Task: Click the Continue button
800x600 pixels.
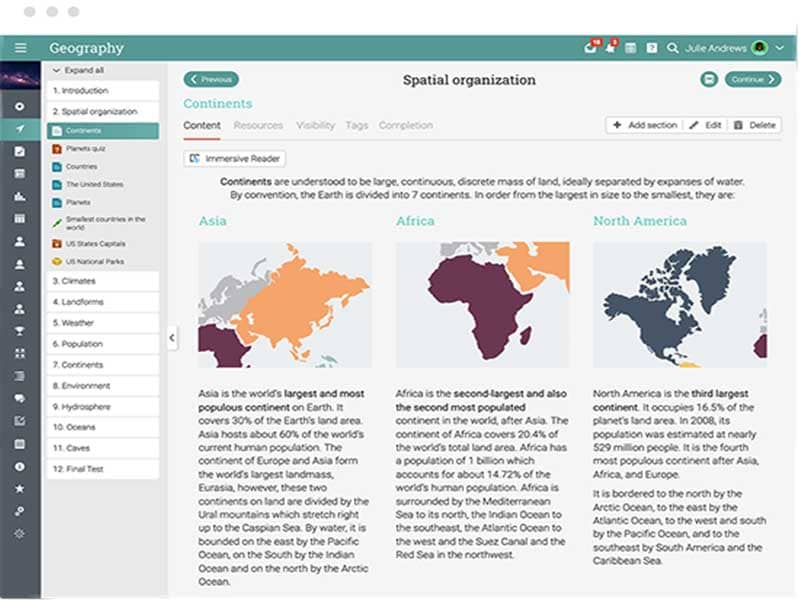Action: pos(753,79)
